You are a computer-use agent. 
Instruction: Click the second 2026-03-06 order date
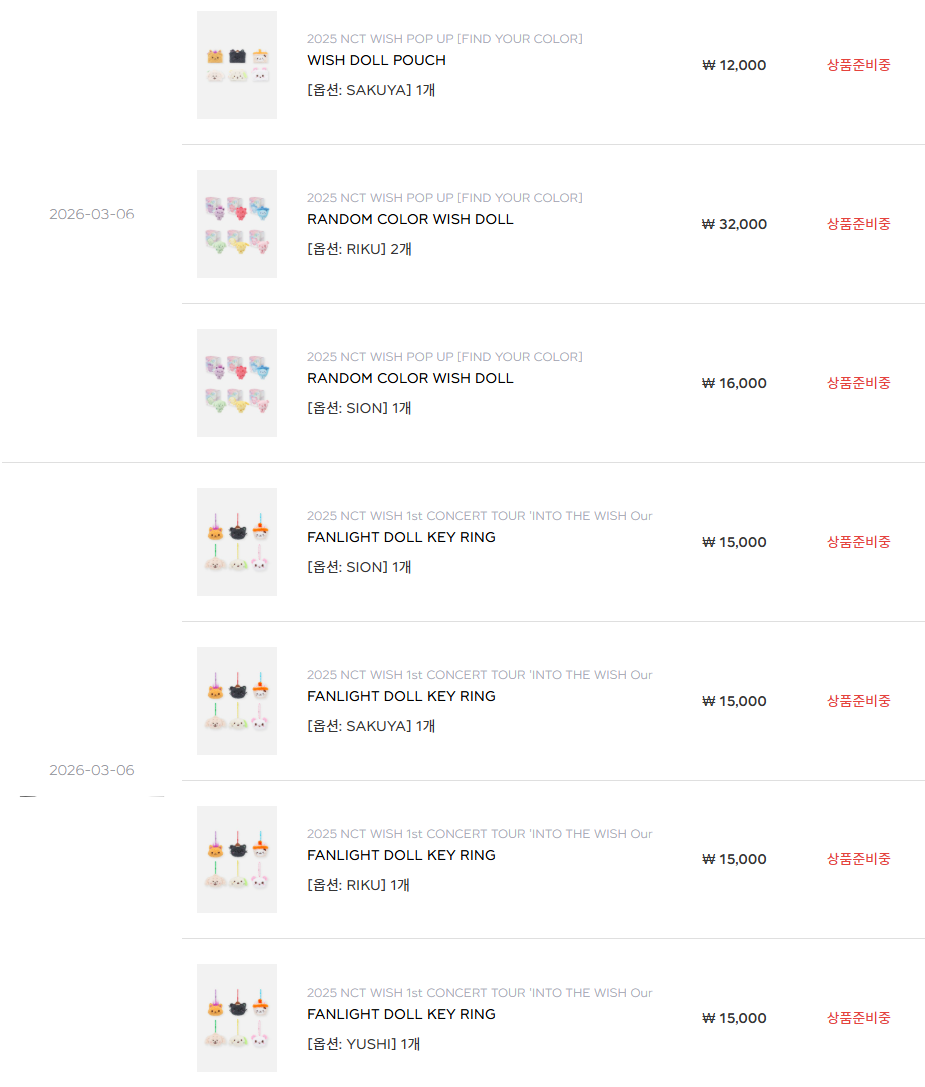[x=91, y=770]
